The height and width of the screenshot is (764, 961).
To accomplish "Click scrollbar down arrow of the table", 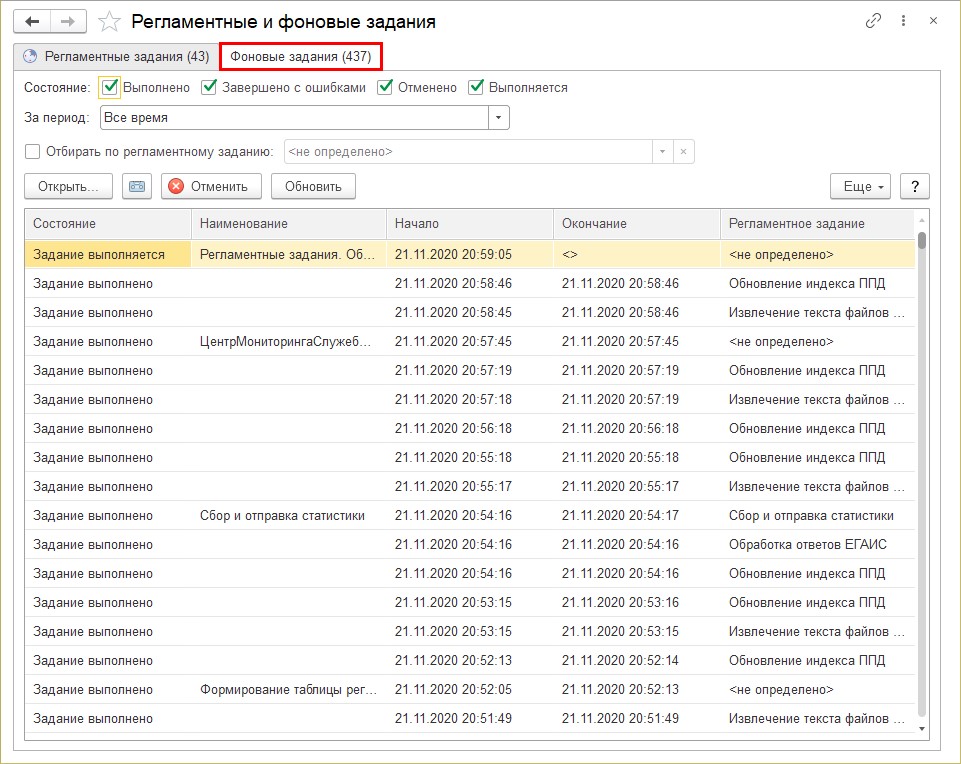I will tap(922, 728).
